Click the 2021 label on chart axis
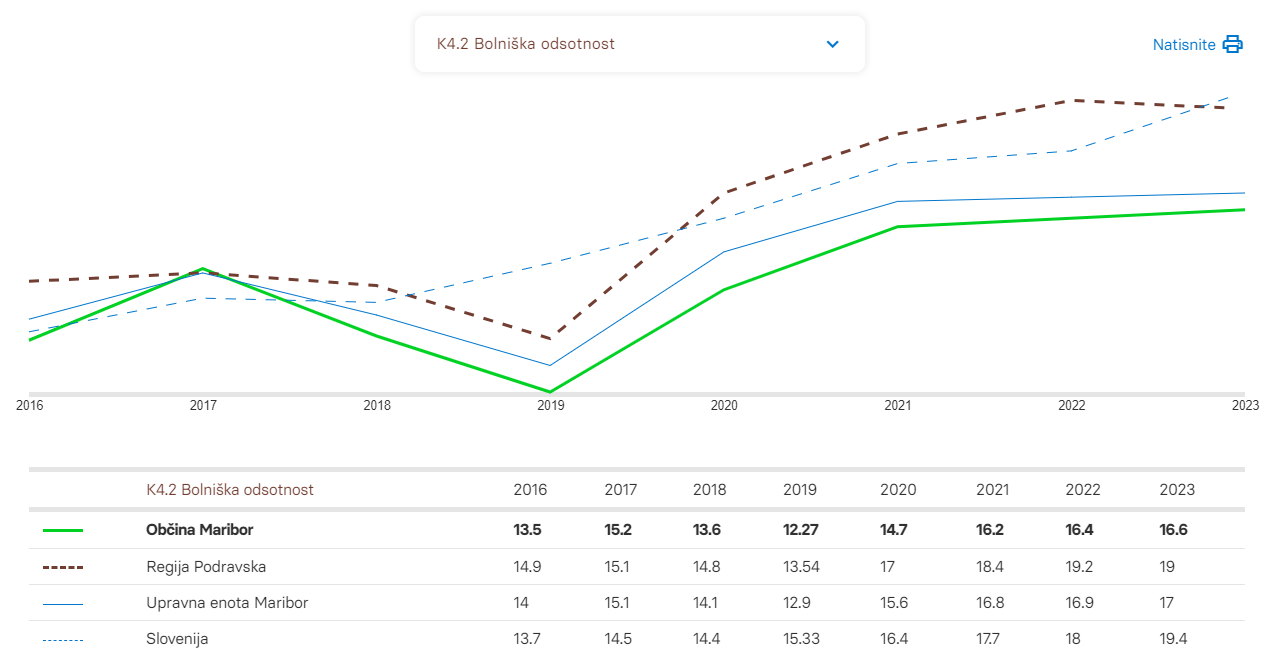1267x654 pixels. click(x=897, y=406)
